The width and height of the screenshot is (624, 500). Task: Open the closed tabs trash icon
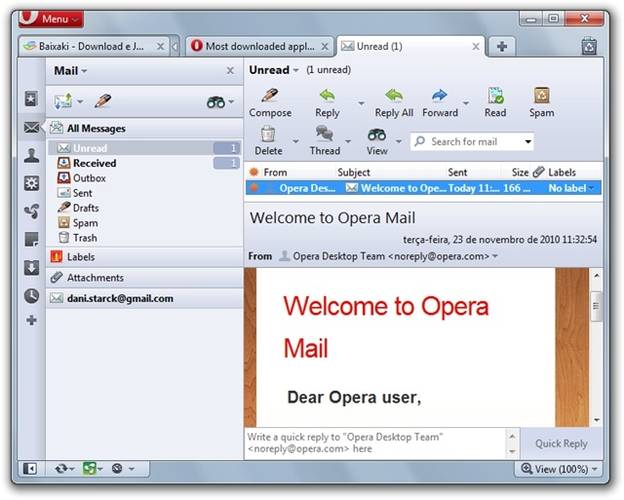589,46
